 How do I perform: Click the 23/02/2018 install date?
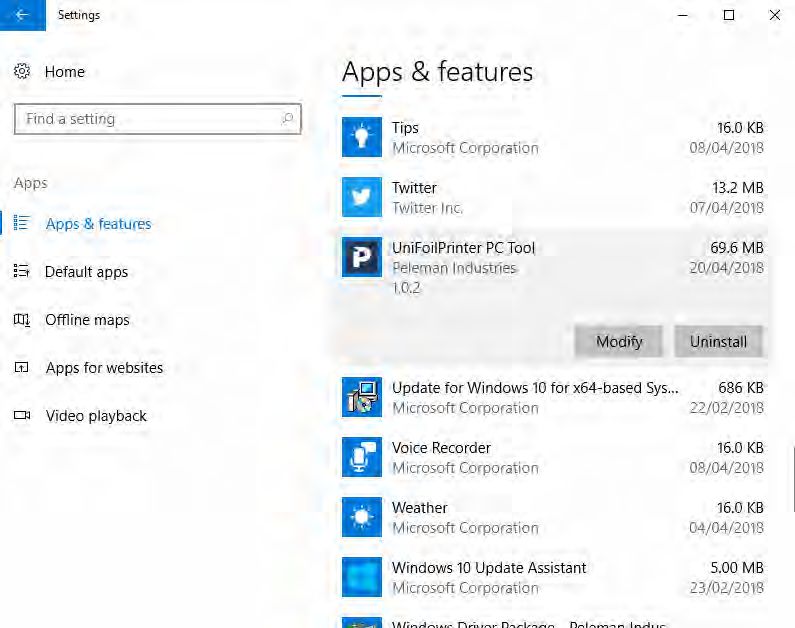(x=727, y=588)
